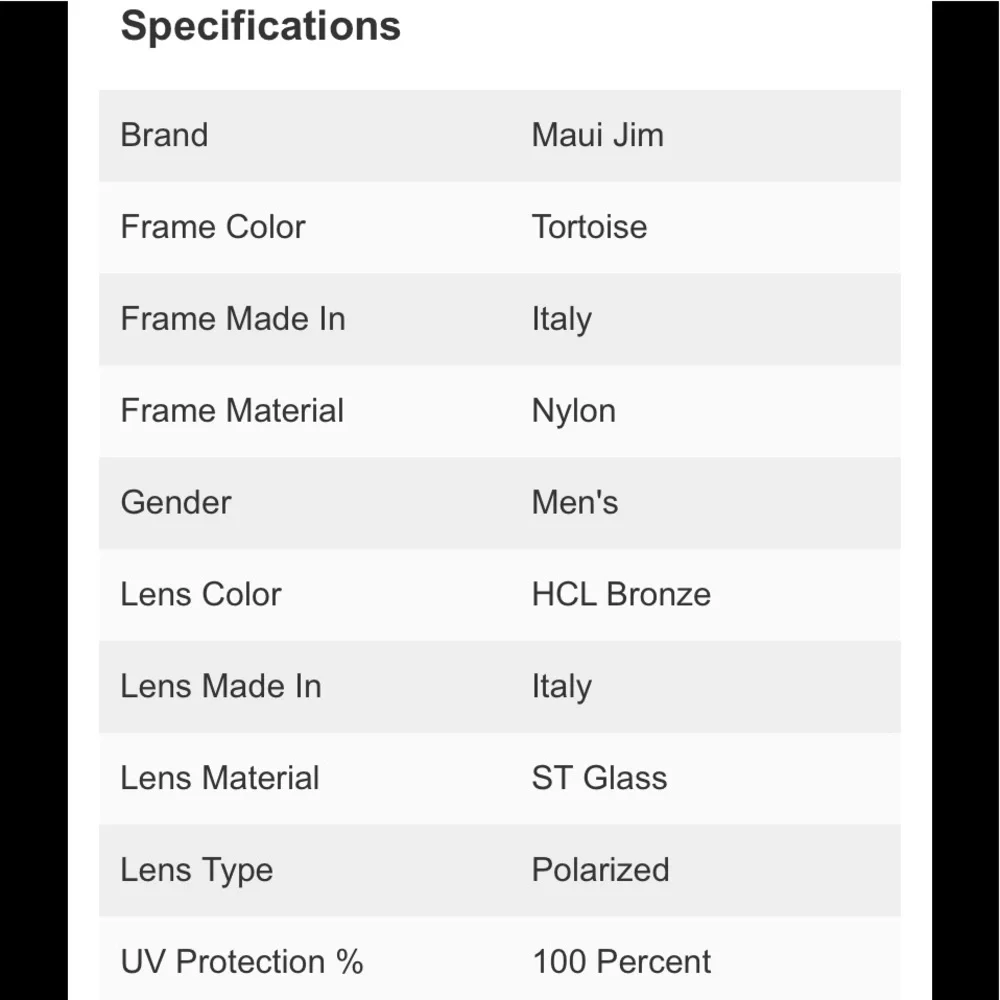The height and width of the screenshot is (1000, 1000).
Task: Click the Lens Made In Italy value
Action: coord(562,688)
